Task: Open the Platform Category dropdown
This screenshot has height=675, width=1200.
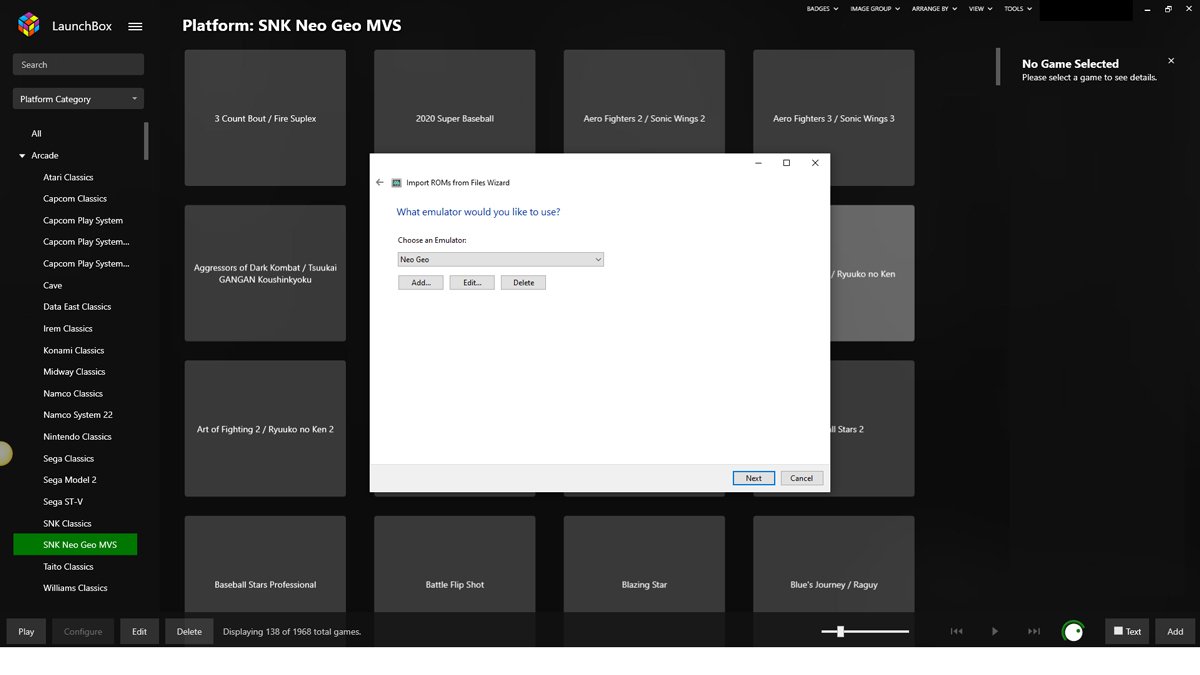Action: (78, 99)
